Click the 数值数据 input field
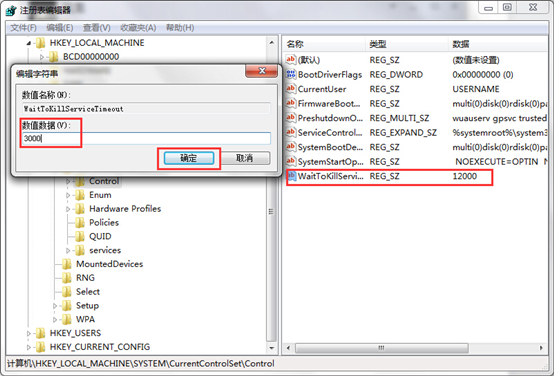This screenshot has height=376, width=554. click(x=146, y=138)
